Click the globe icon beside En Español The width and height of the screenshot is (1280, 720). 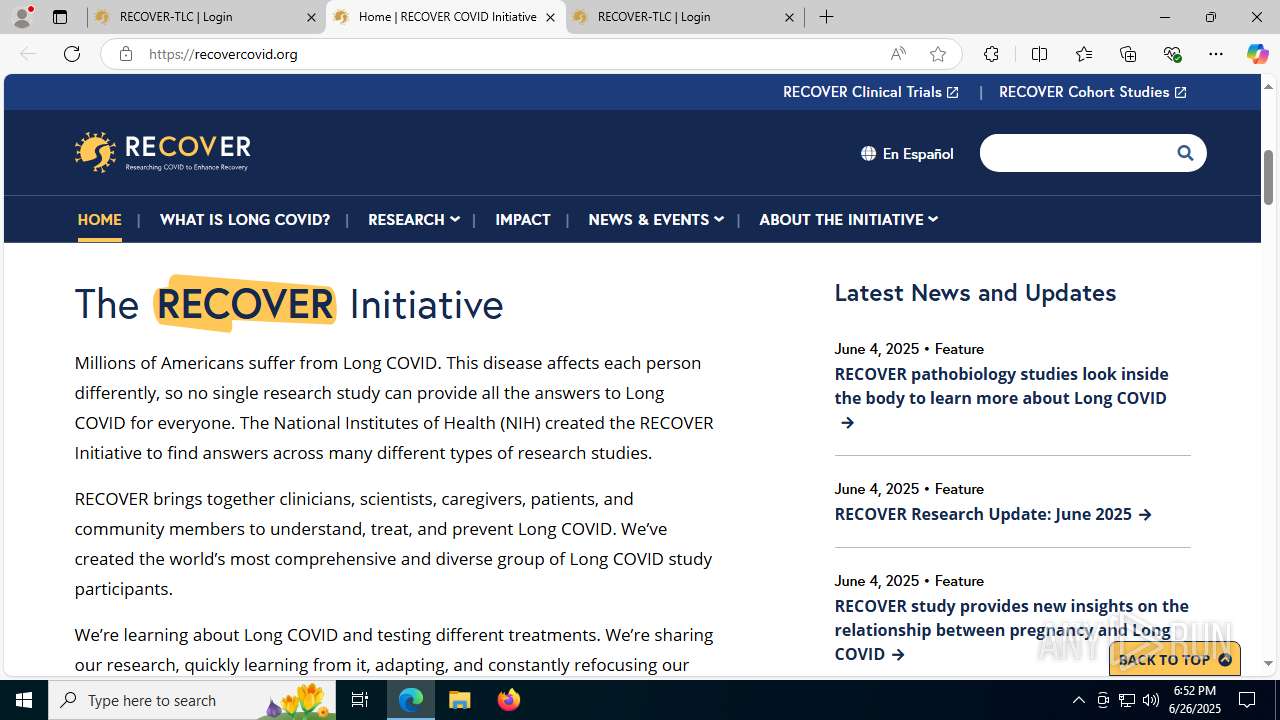868,153
